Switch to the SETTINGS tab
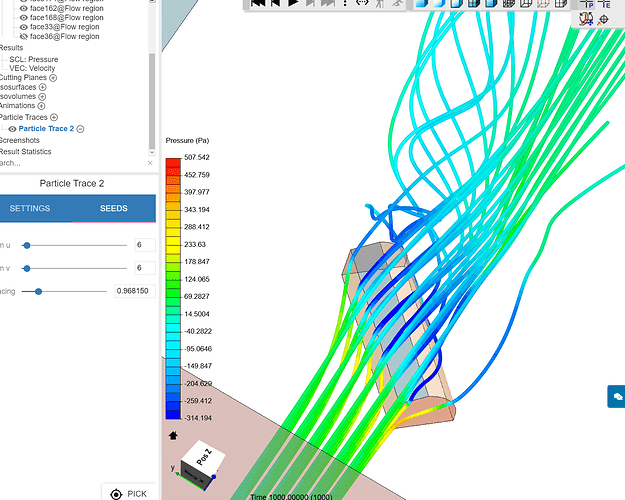Viewport: 625px width, 500px height. tap(30, 208)
